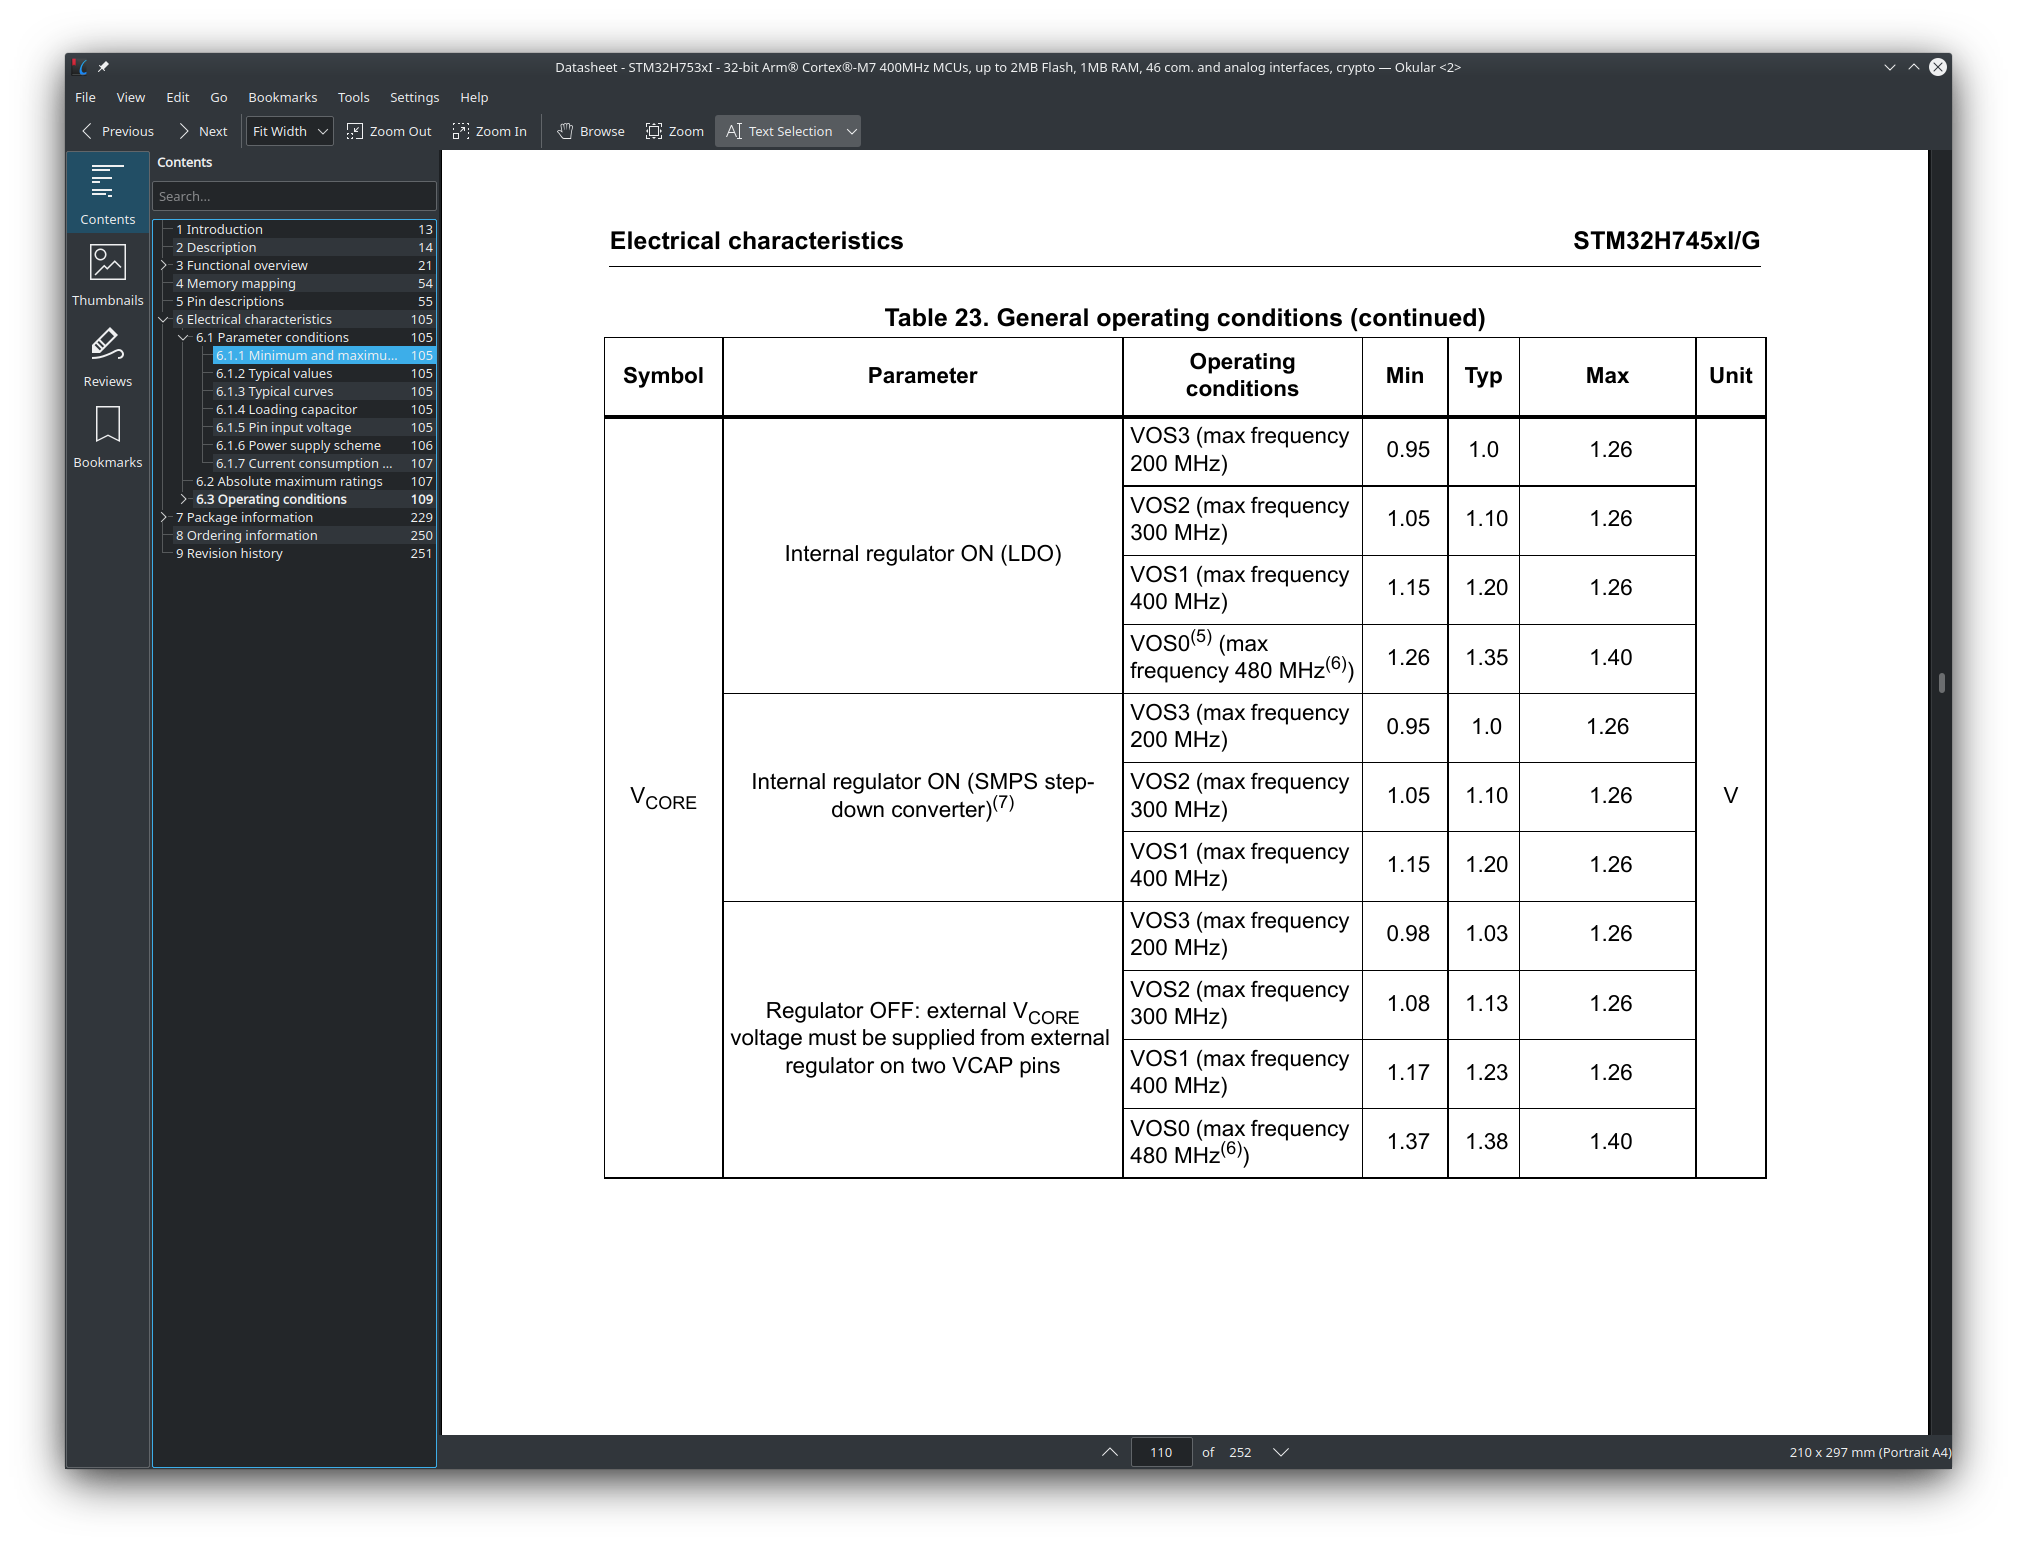Click total page count 252 label

(1240, 1452)
